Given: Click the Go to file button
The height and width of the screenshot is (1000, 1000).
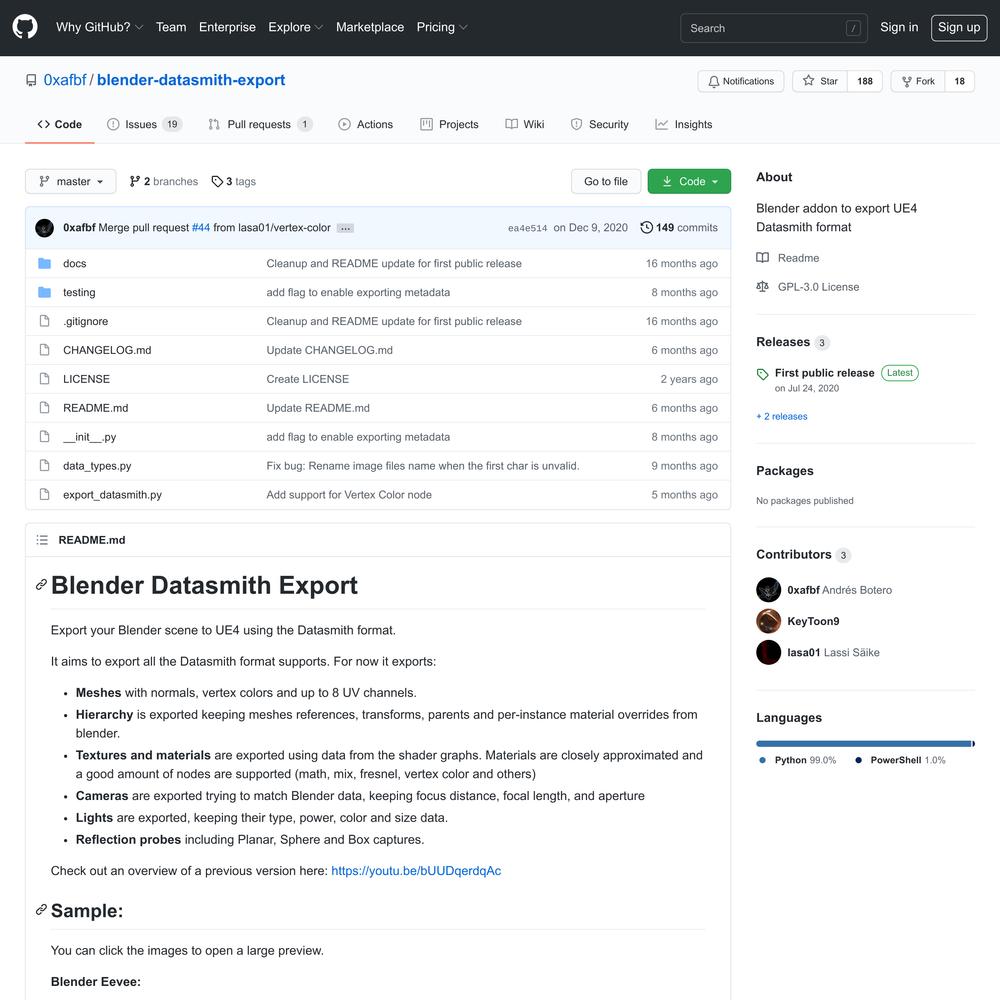Looking at the screenshot, I should pos(606,181).
